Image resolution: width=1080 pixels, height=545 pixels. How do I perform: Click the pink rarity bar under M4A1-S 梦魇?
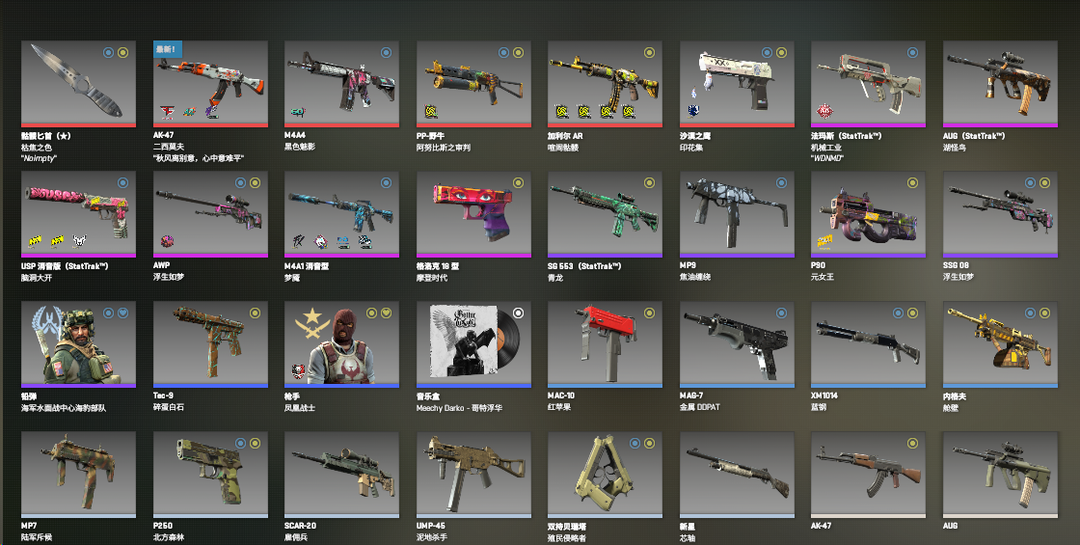(342, 255)
